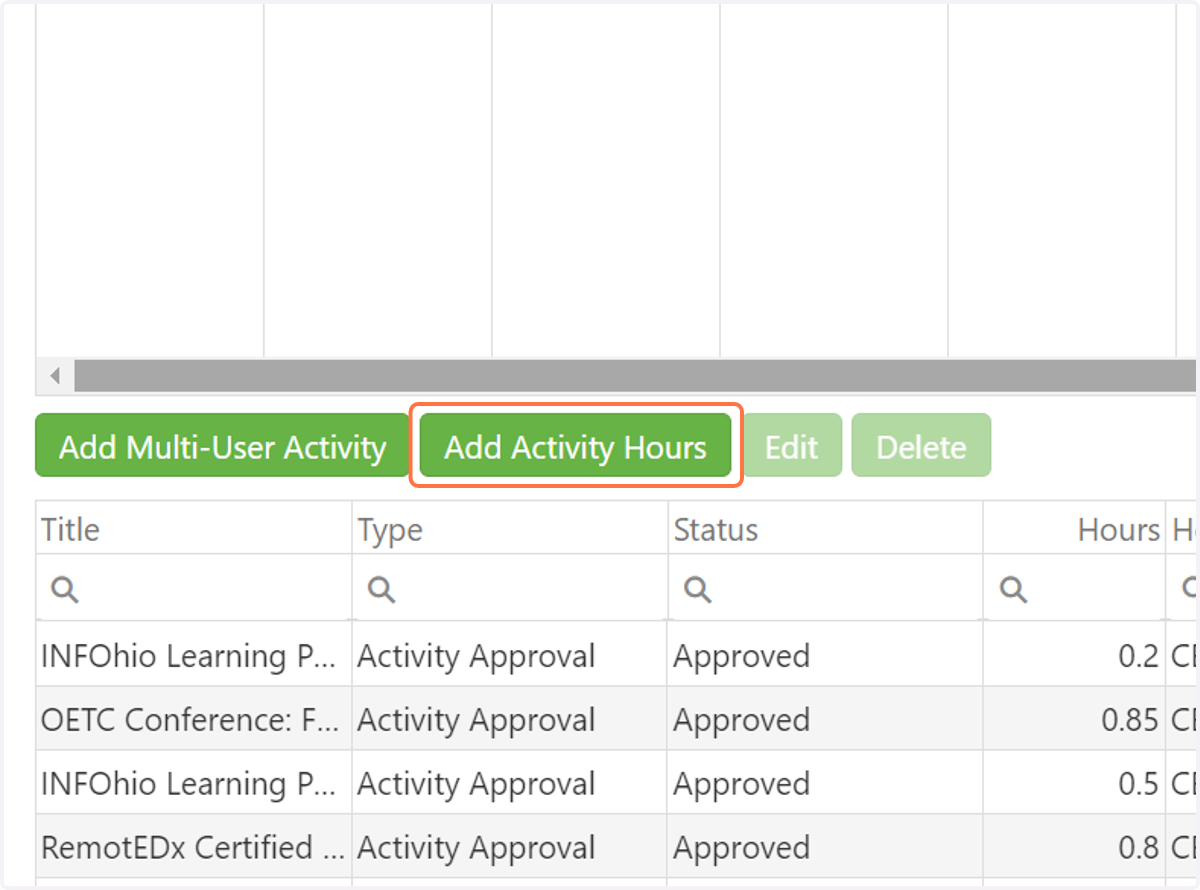Sort by the Status column header

tap(825, 529)
